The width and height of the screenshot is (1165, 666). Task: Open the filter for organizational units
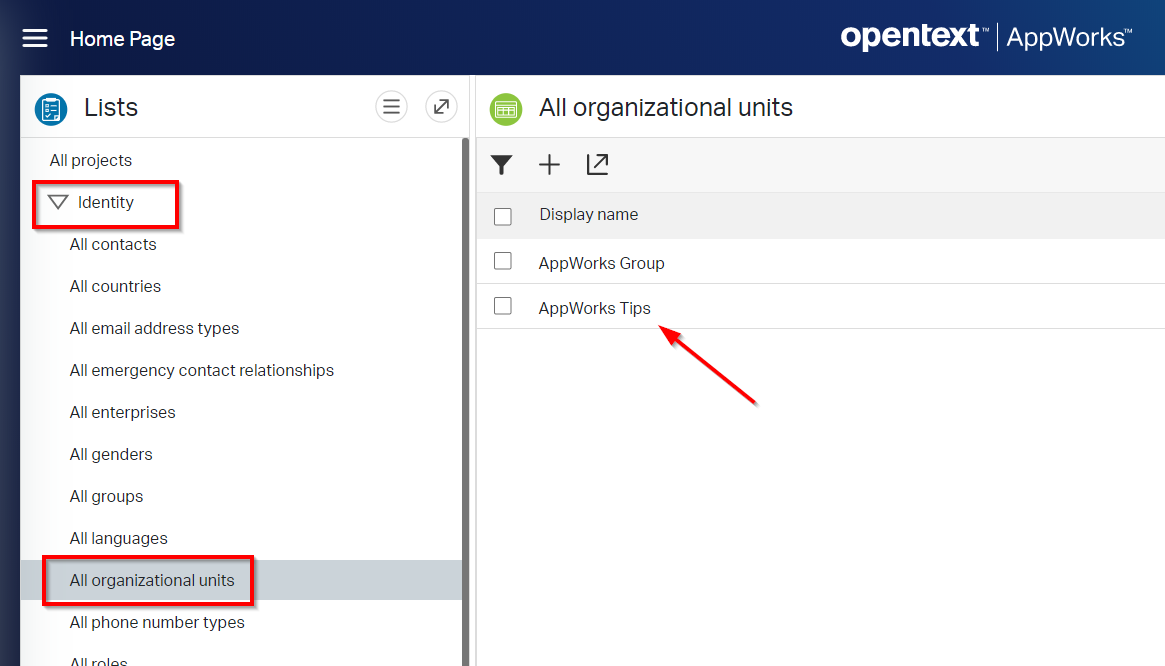[x=502, y=164]
